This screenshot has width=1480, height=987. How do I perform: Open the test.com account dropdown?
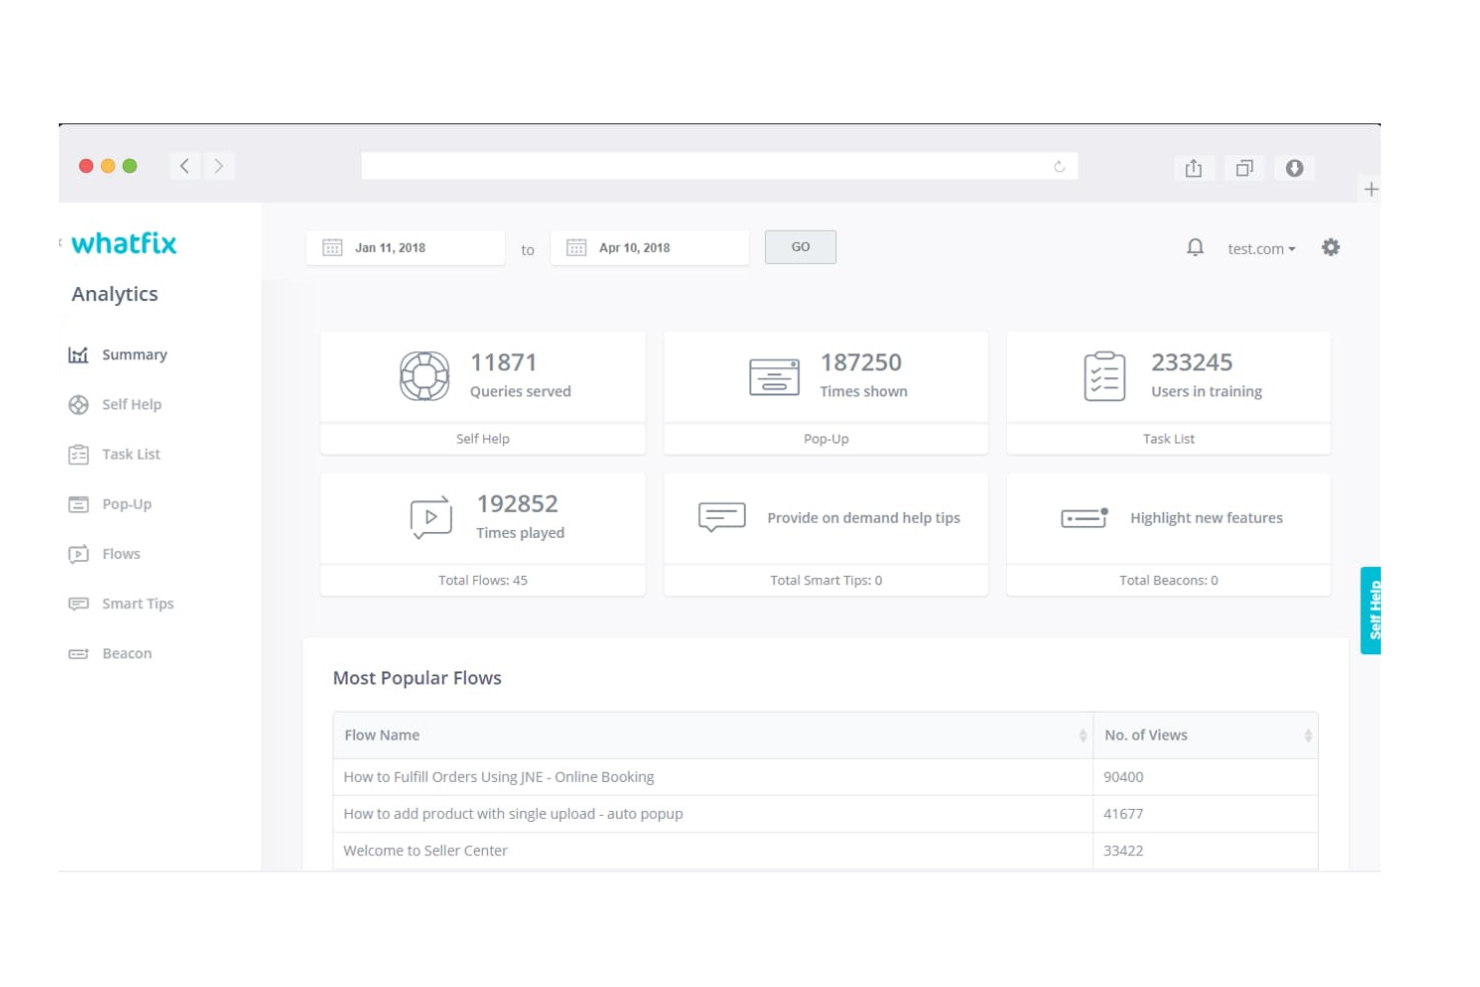click(x=1261, y=249)
